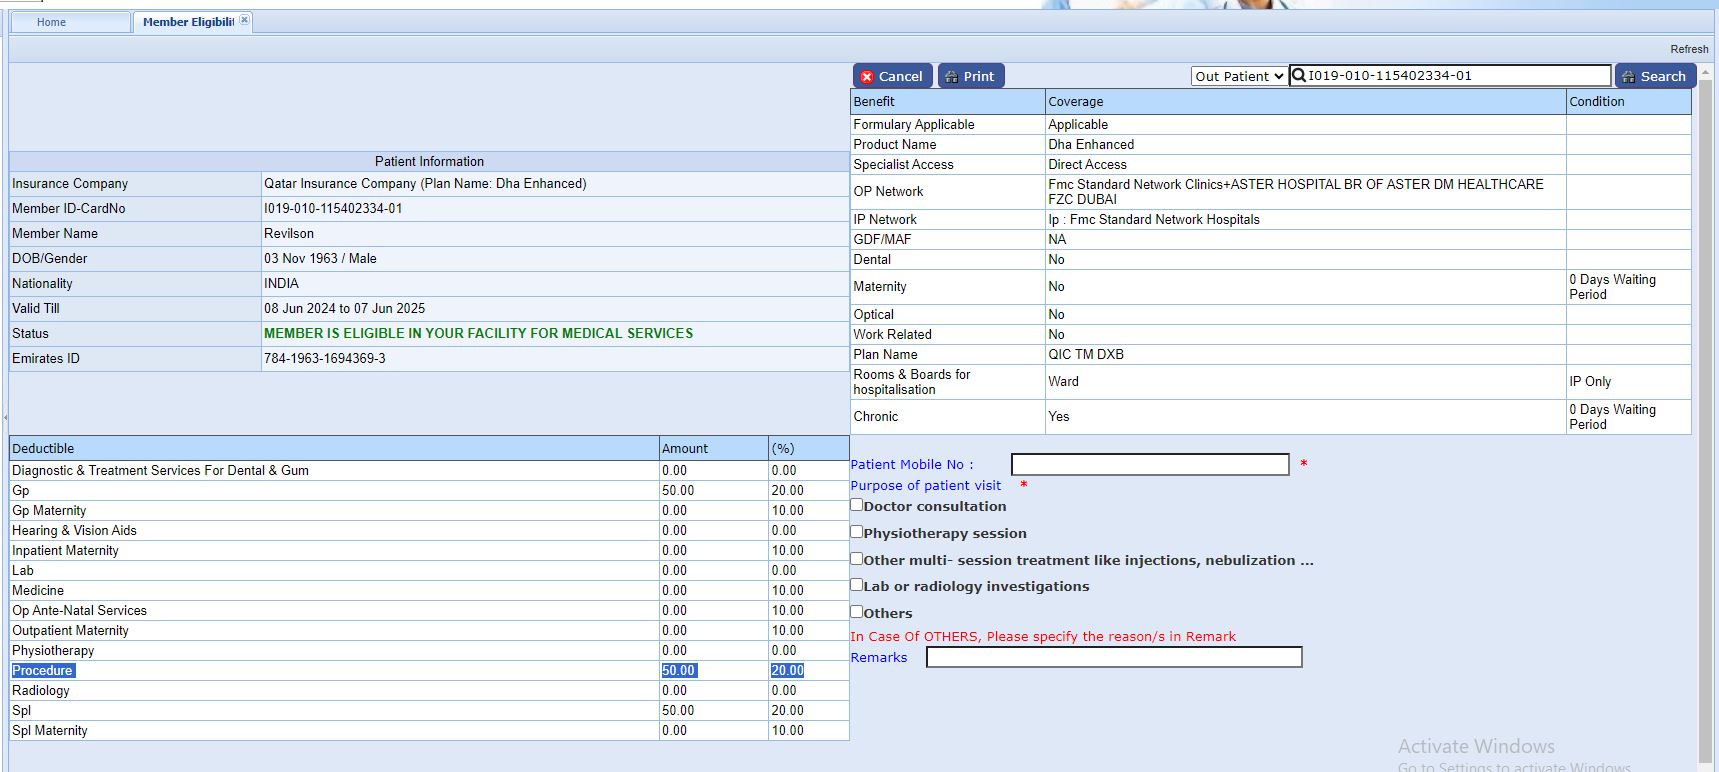
Task: Select the Member Eligibility tab
Action: point(188,22)
